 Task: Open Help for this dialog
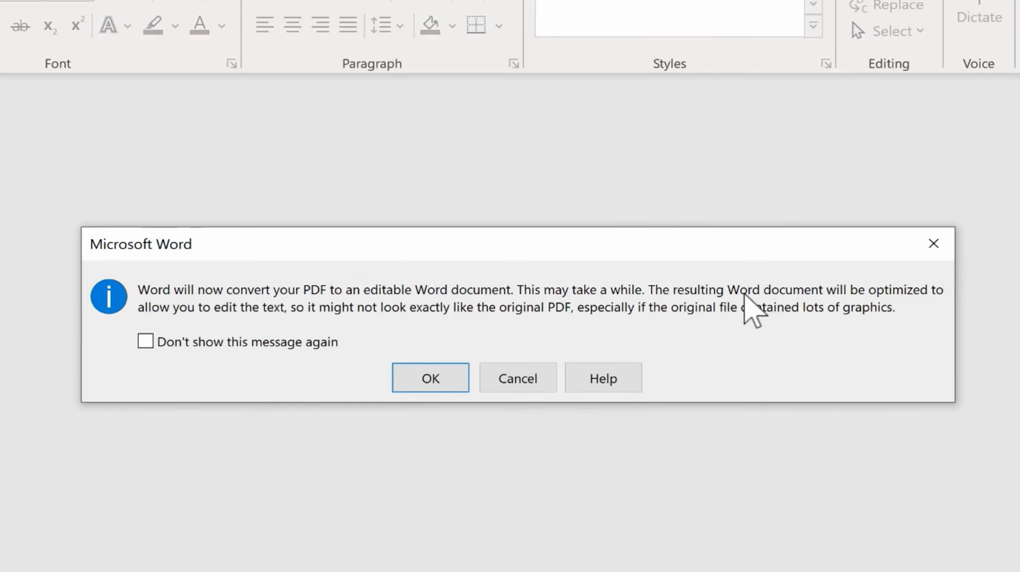pyautogui.click(x=603, y=378)
